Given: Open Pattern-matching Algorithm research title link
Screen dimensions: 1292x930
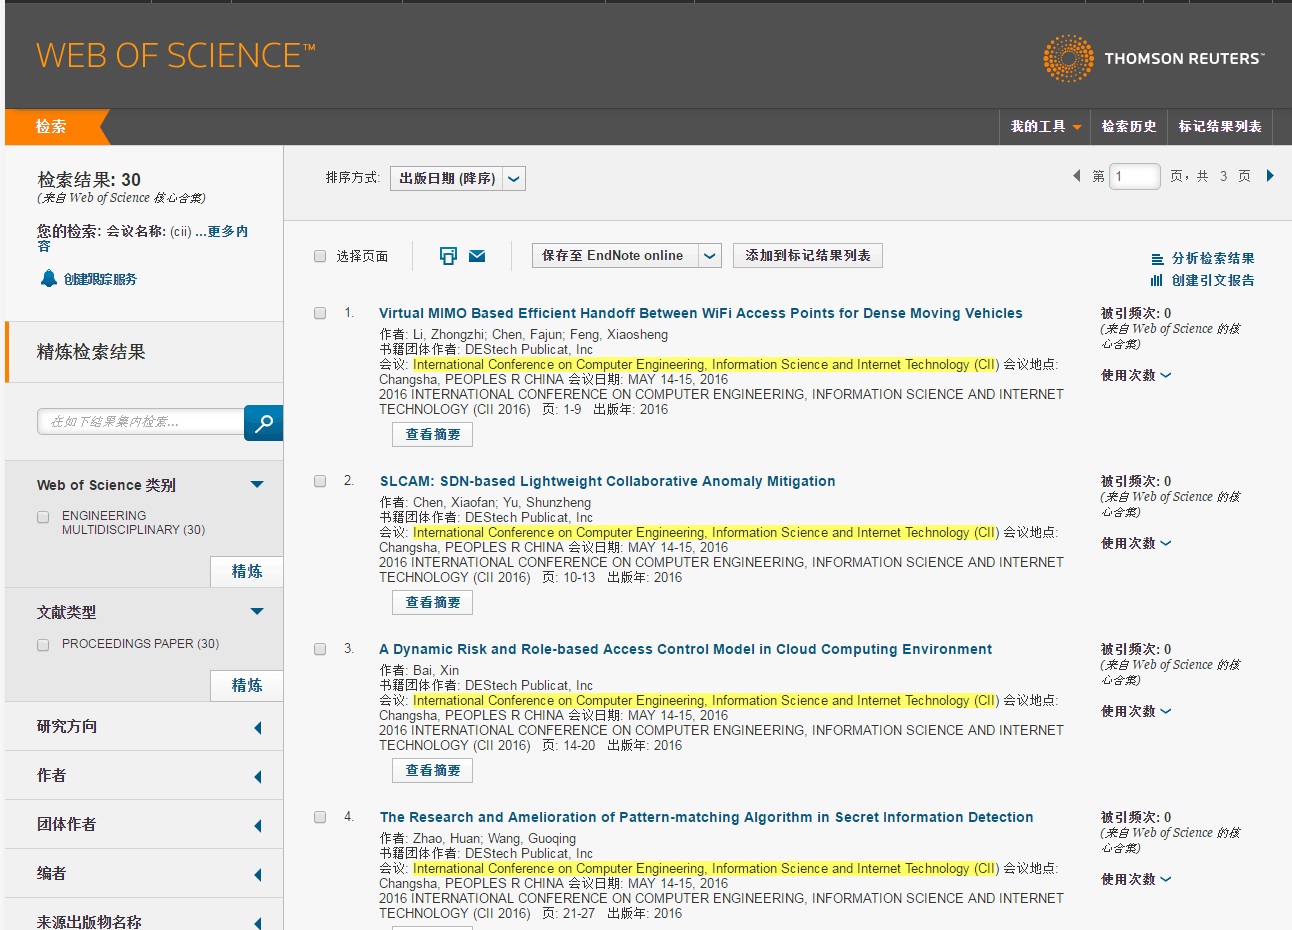Looking at the screenshot, I should [x=706, y=817].
